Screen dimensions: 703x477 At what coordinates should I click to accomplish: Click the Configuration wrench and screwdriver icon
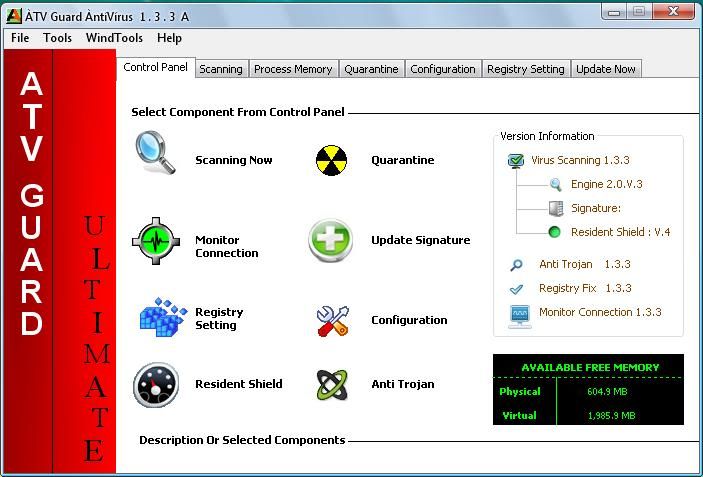pyautogui.click(x=333, y=321)
